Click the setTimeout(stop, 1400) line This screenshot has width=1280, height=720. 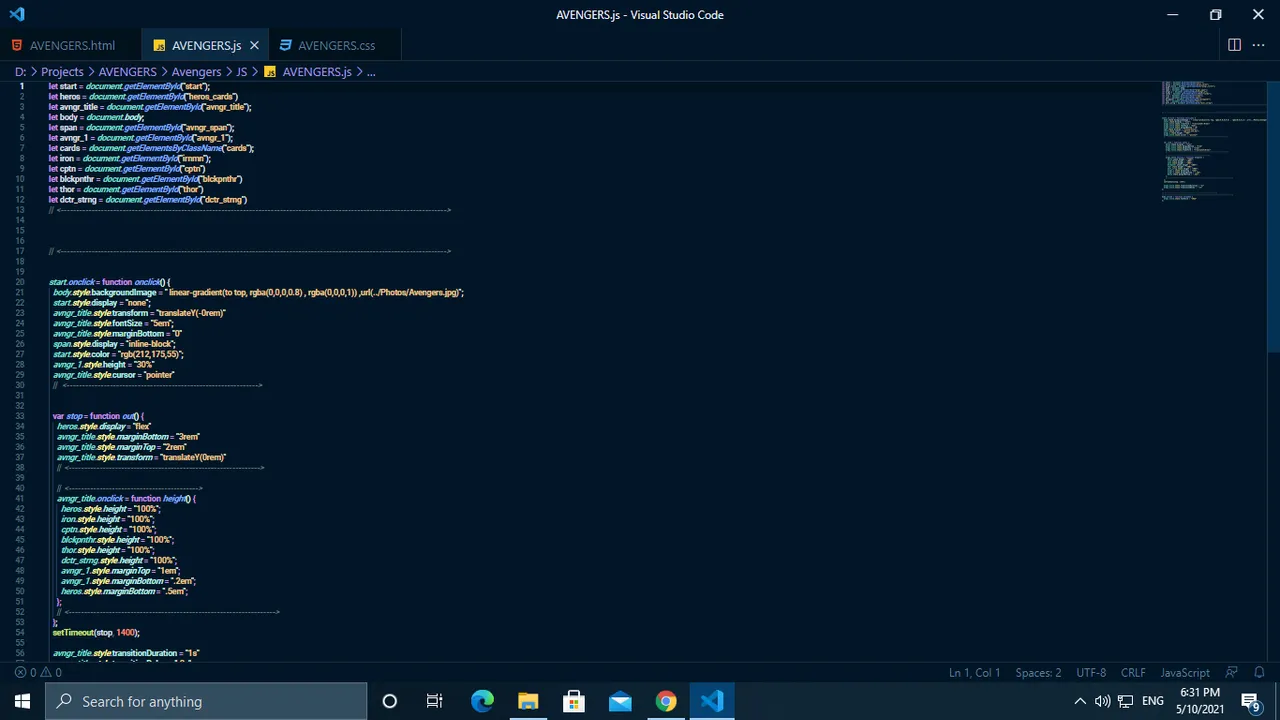[96, 632]
